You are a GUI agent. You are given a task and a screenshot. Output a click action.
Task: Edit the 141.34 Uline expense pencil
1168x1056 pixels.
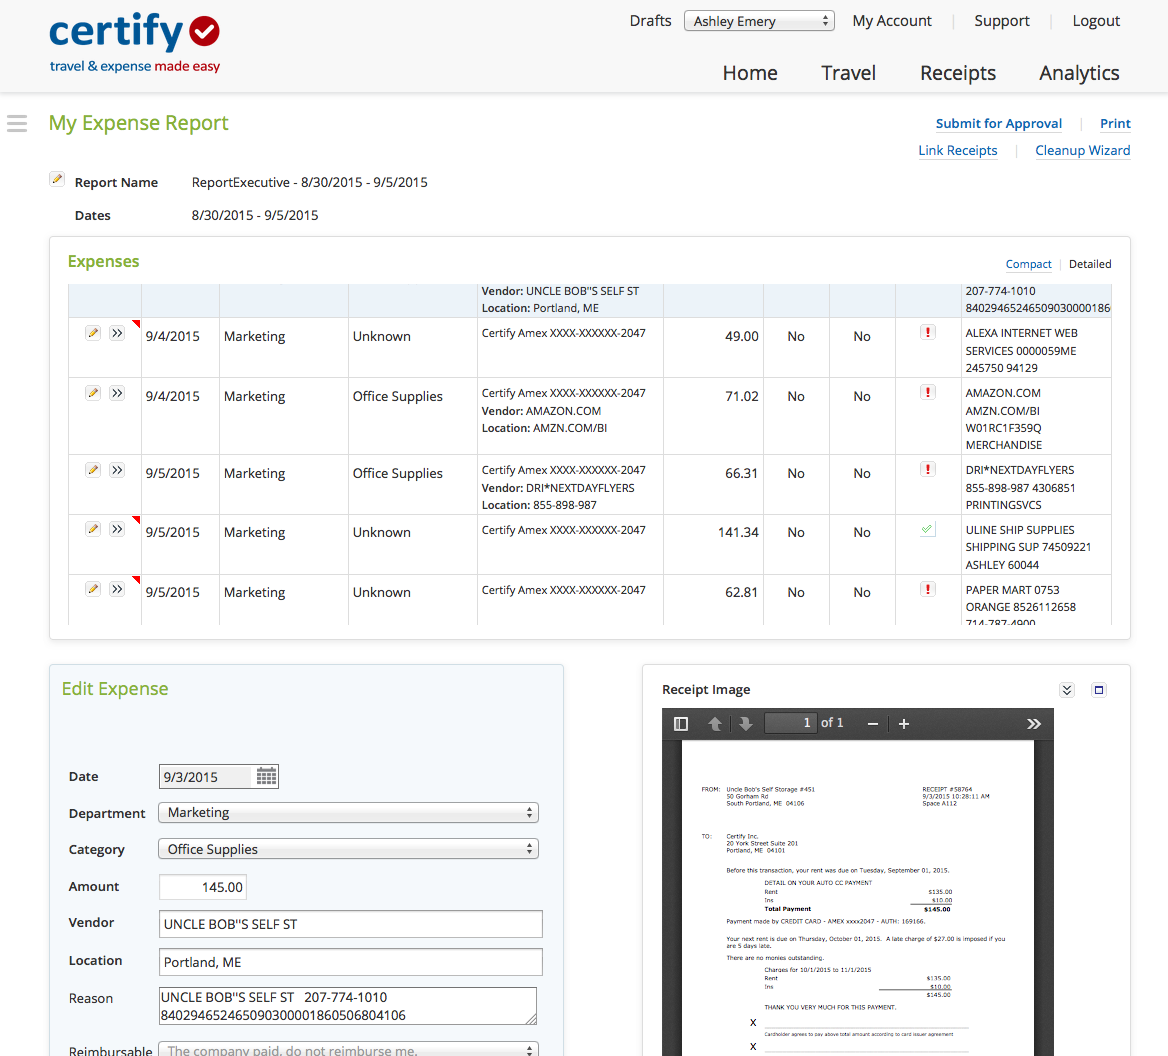tap(93, 529)
